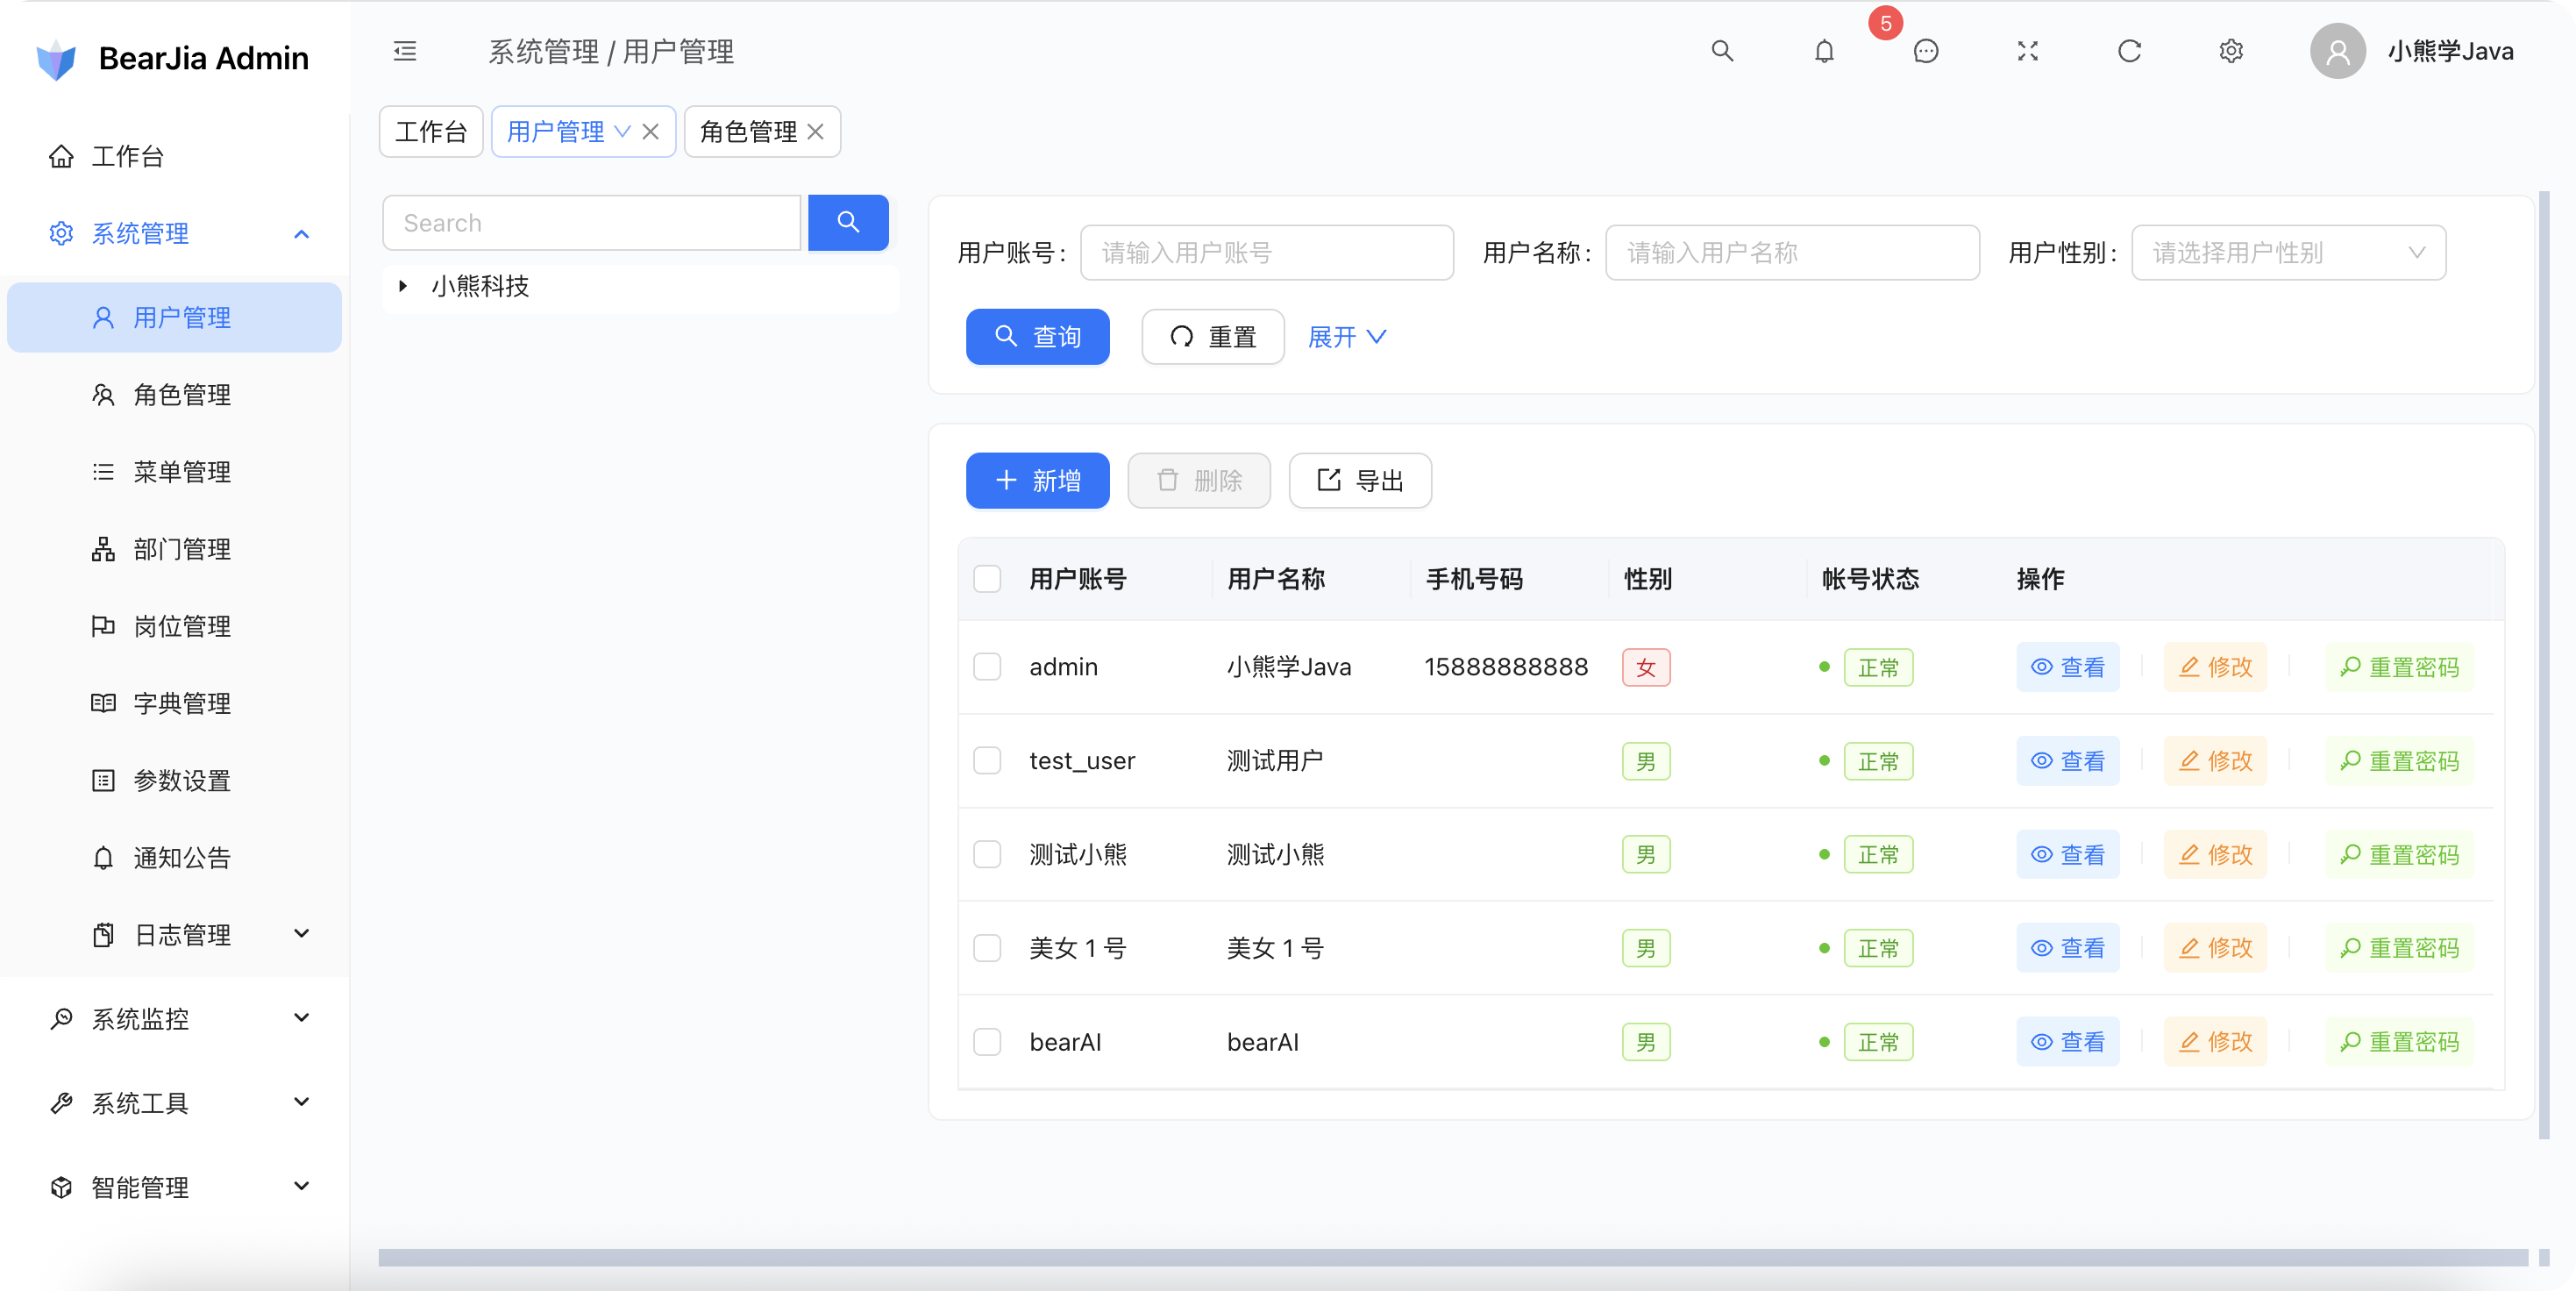Collapse the sidebar menu fold icon
Screen dimensions: 2576x1291
tap(404, 51)
